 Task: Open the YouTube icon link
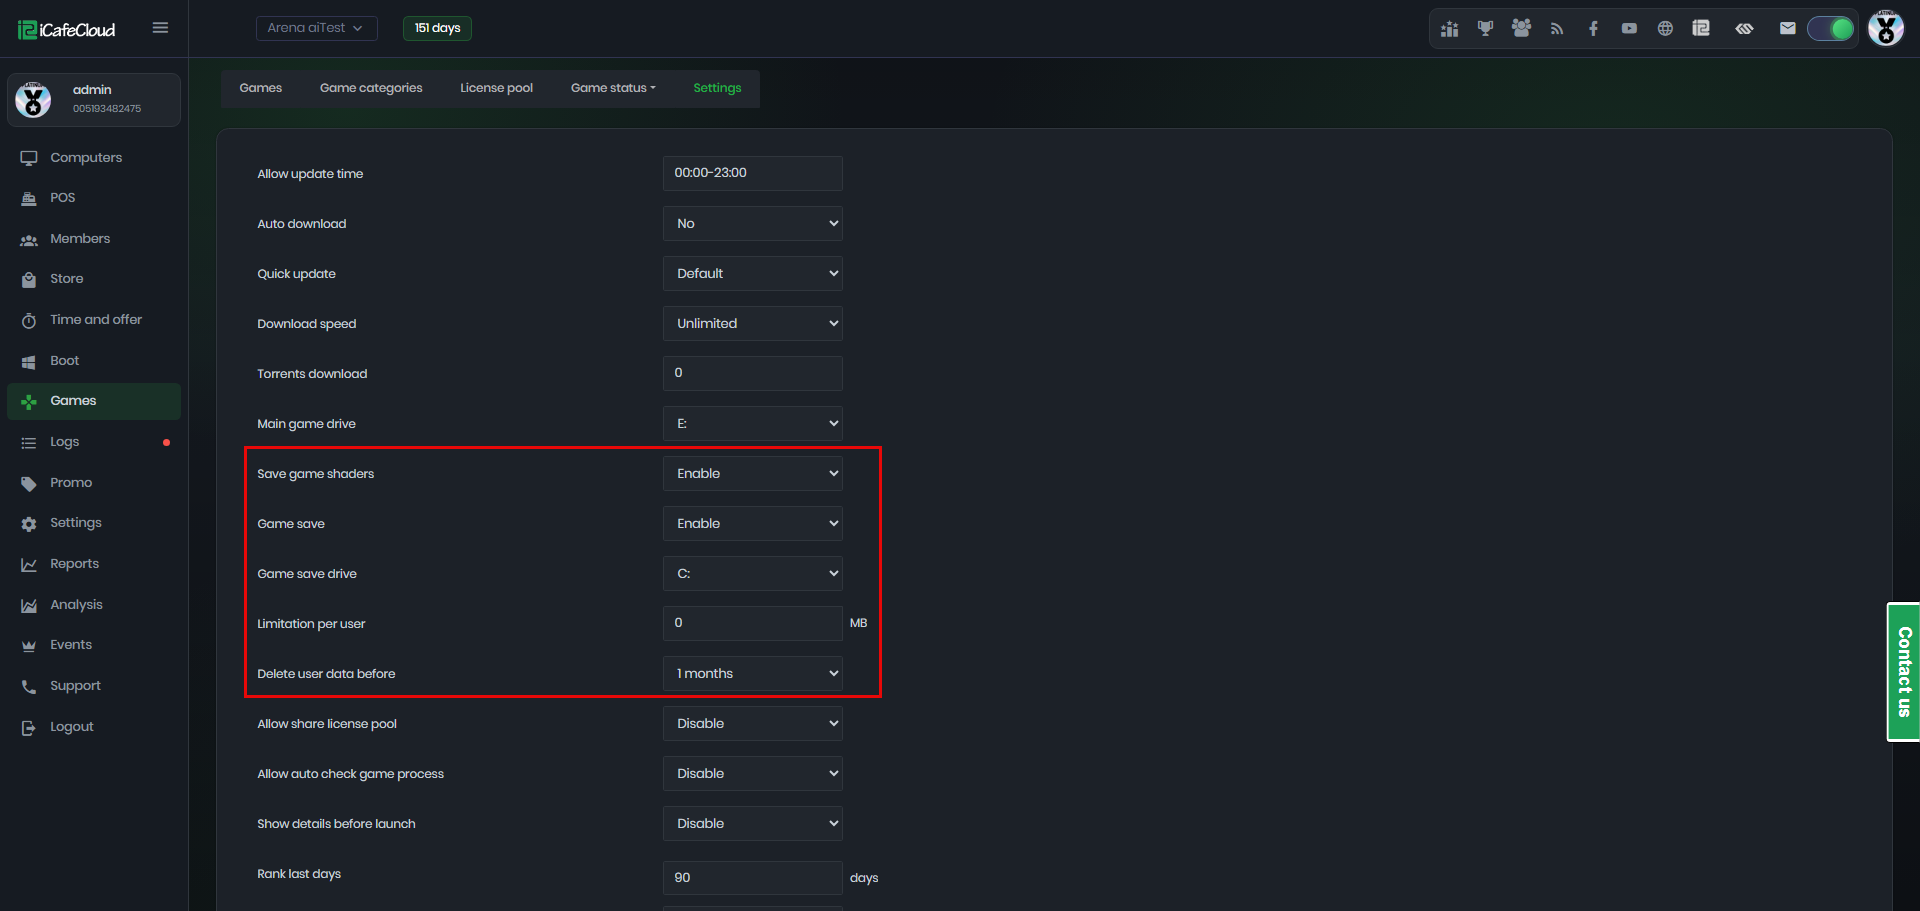[x=1629, y=29]
